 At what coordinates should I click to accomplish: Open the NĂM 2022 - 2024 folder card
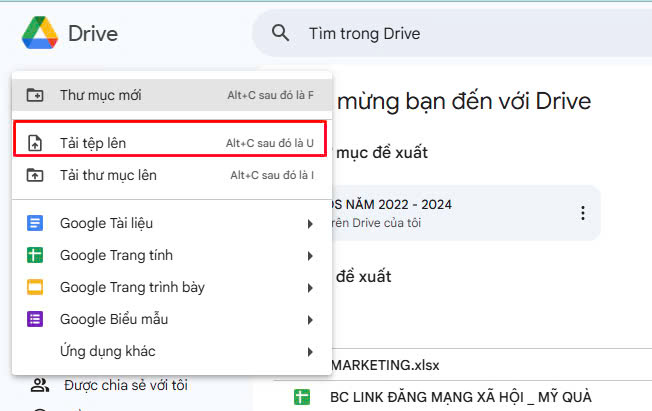click(466, 213)
